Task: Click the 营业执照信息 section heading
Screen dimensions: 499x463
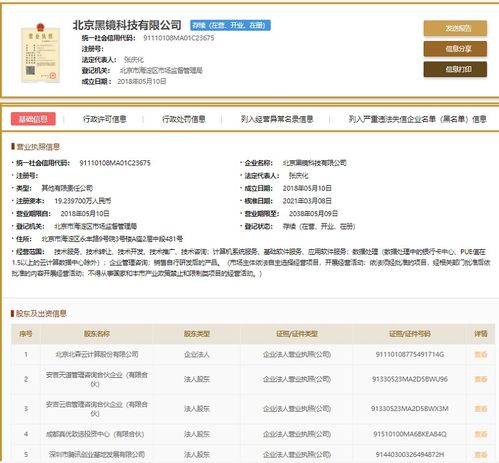Action: 38,147
